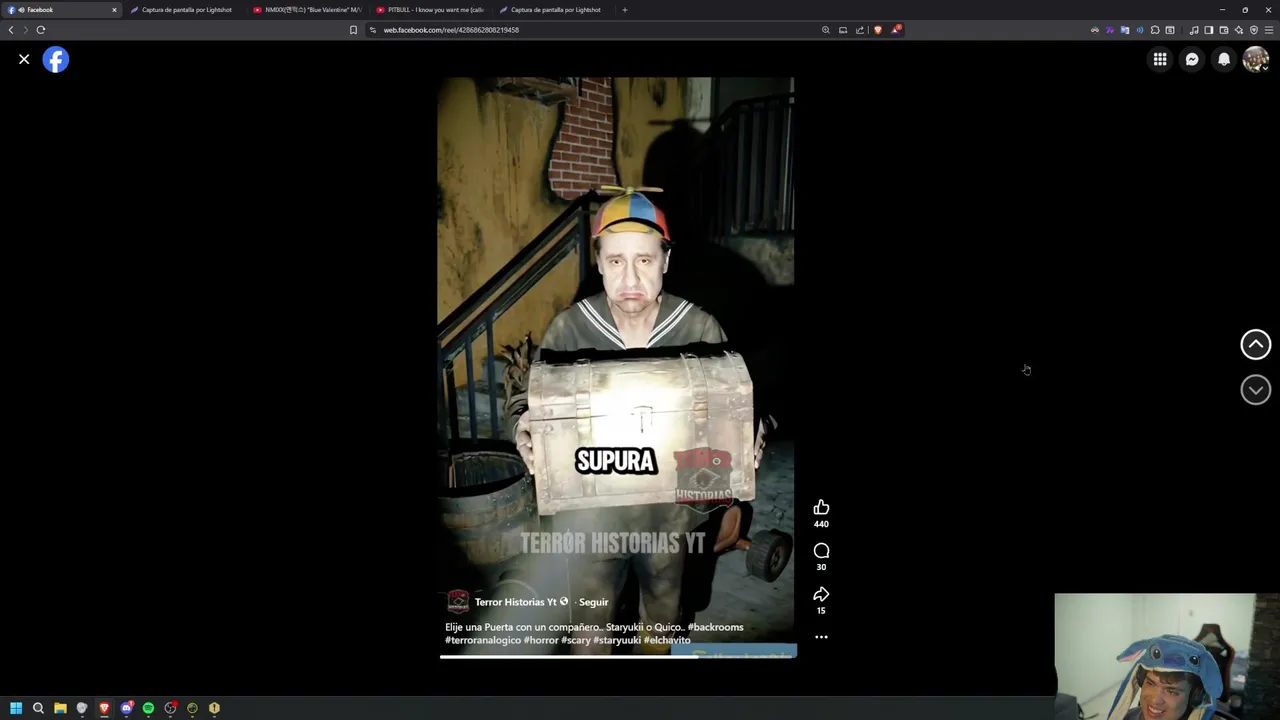The image size is (1280, 720).
Task: Open a new browser tab
Action: [625, 10]
